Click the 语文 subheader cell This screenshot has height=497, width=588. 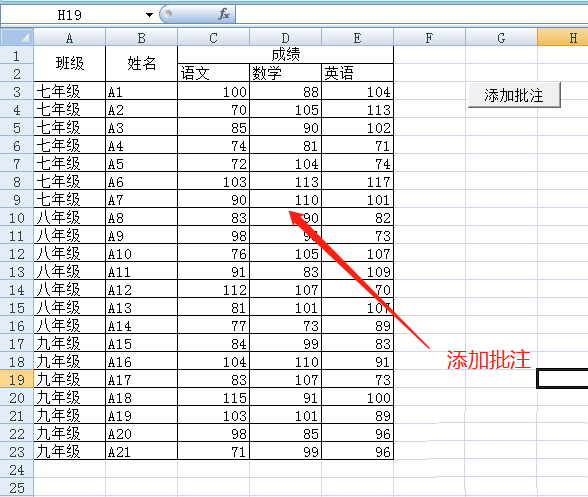click(x=213, y=72)
